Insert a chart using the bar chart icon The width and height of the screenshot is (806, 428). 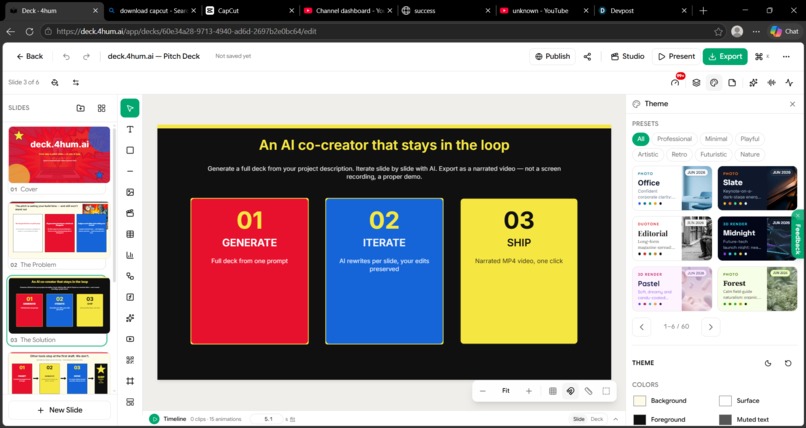tap(130, 255)
